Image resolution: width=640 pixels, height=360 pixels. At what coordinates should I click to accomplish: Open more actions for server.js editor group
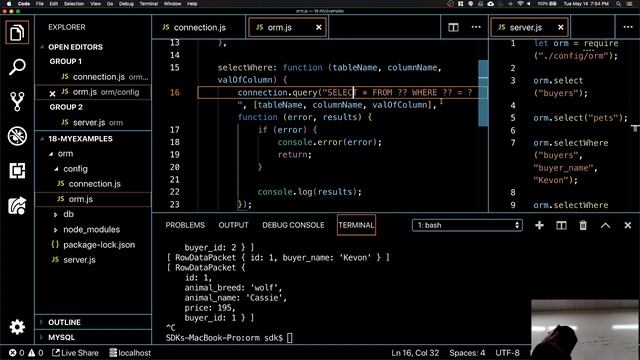pos(628,27)
